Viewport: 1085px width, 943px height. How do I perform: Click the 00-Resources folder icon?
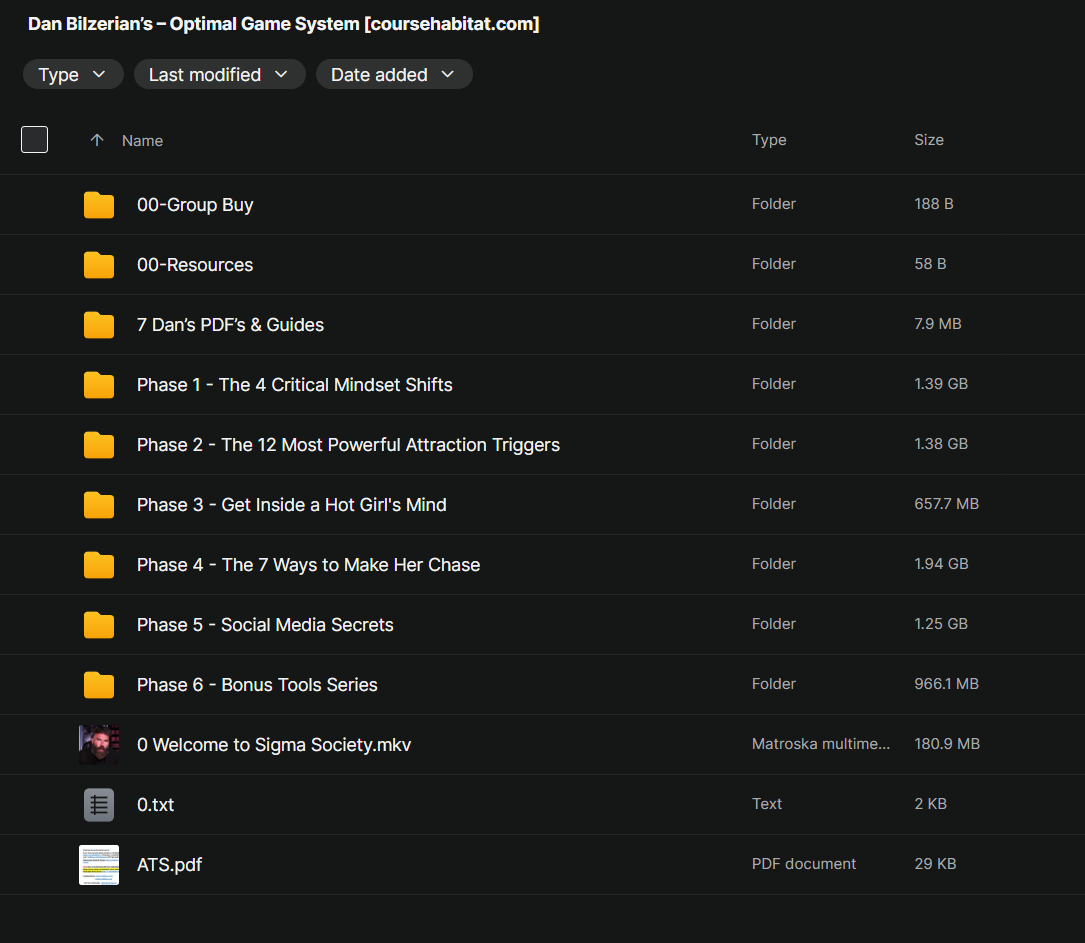[99, 265]
